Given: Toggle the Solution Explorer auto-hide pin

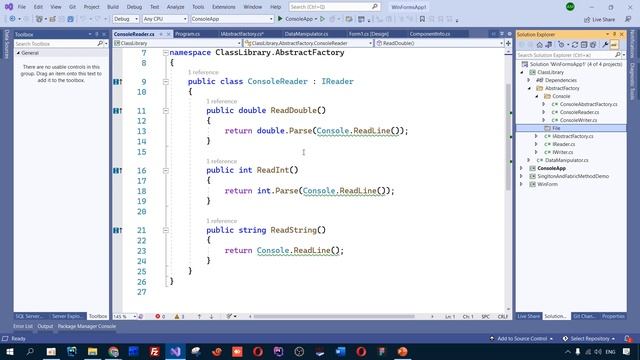Looking at the screenshot, I should tap(614, 34).
